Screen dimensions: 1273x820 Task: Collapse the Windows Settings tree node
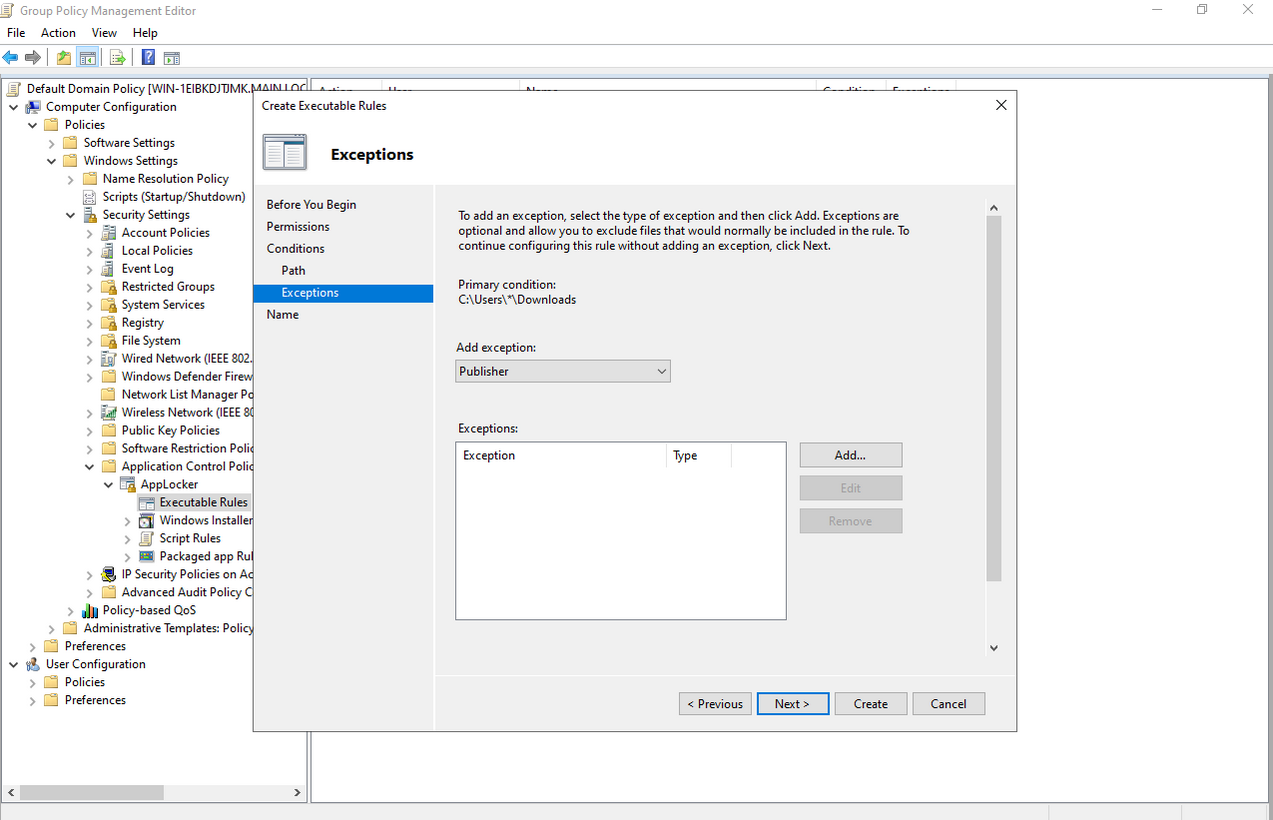click(52, 161)
